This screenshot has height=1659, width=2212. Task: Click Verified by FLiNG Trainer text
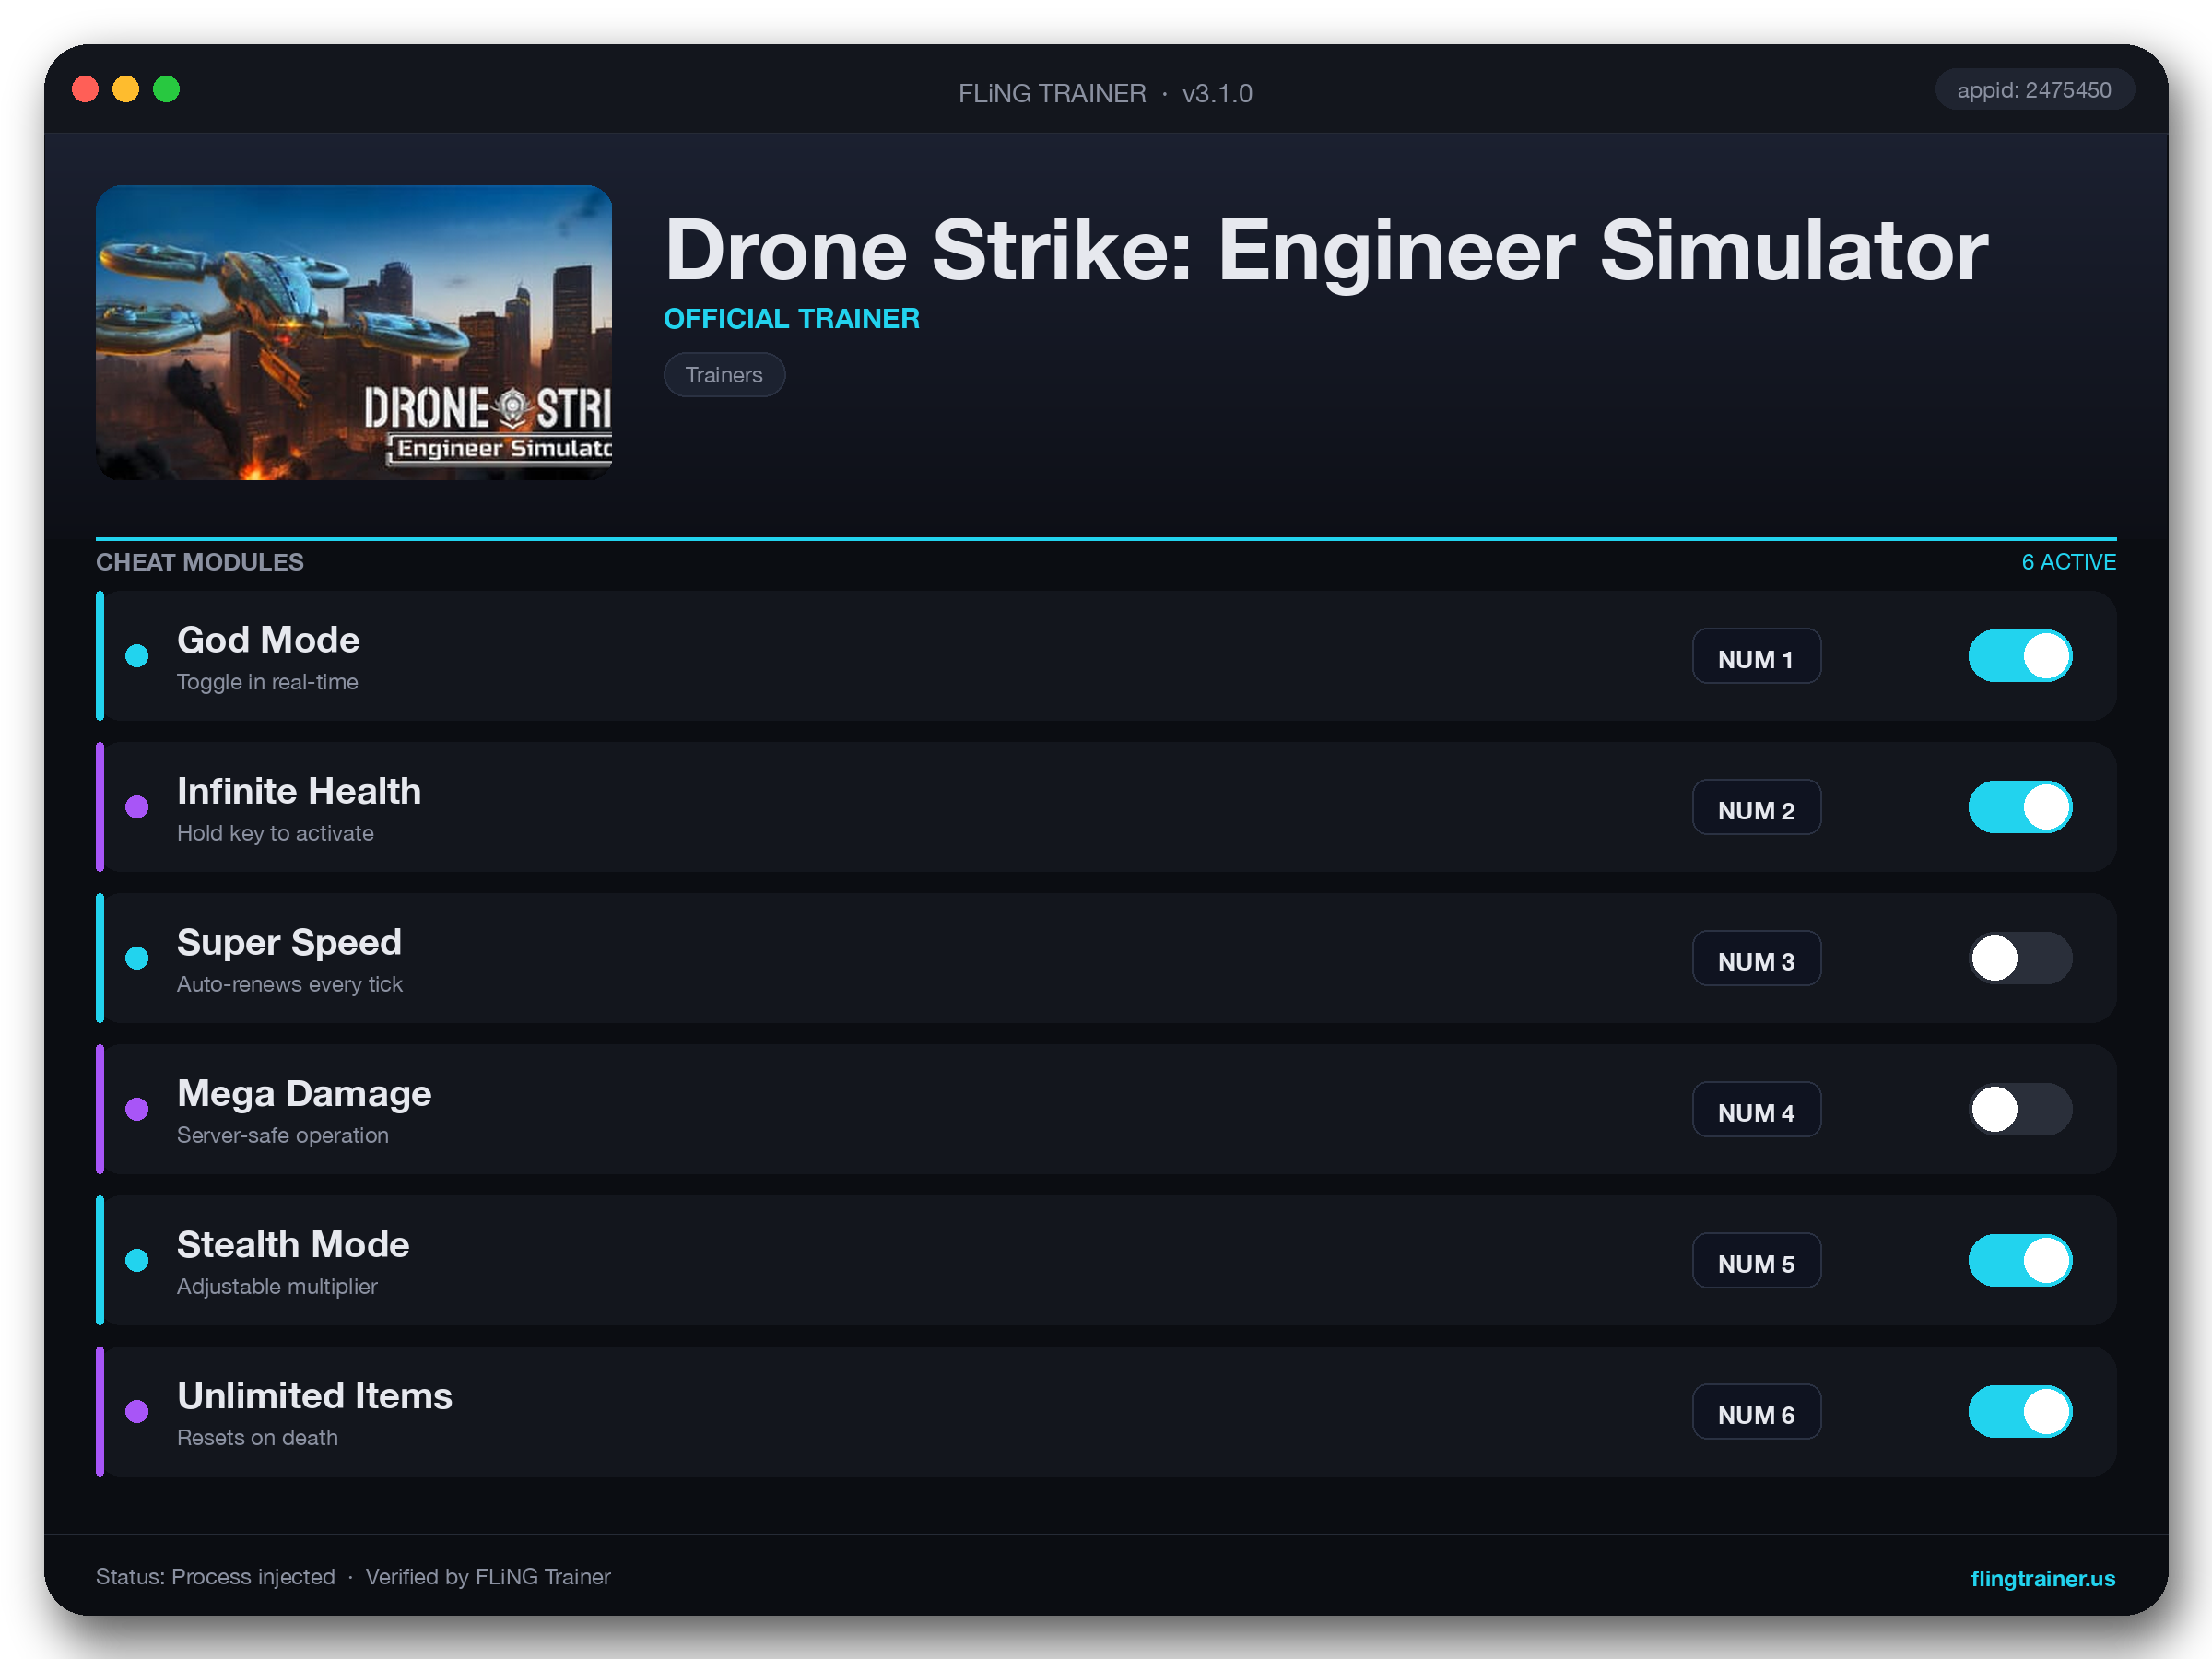488,1577
